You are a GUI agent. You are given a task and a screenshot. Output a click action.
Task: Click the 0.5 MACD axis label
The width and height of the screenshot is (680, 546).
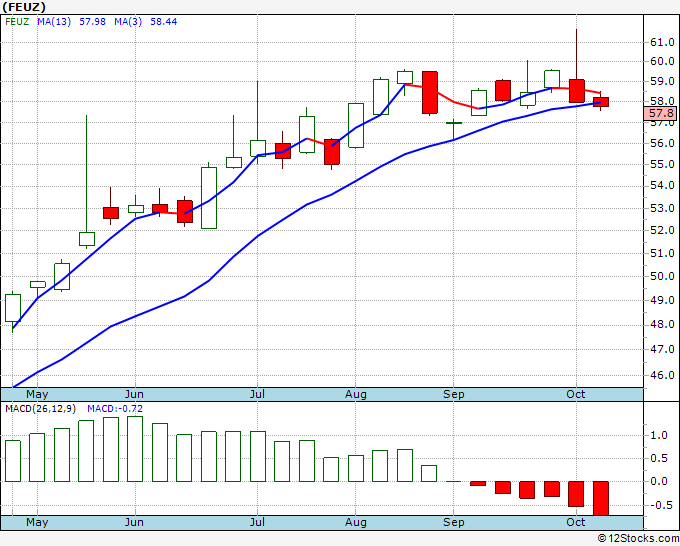[x=659, y=458]
